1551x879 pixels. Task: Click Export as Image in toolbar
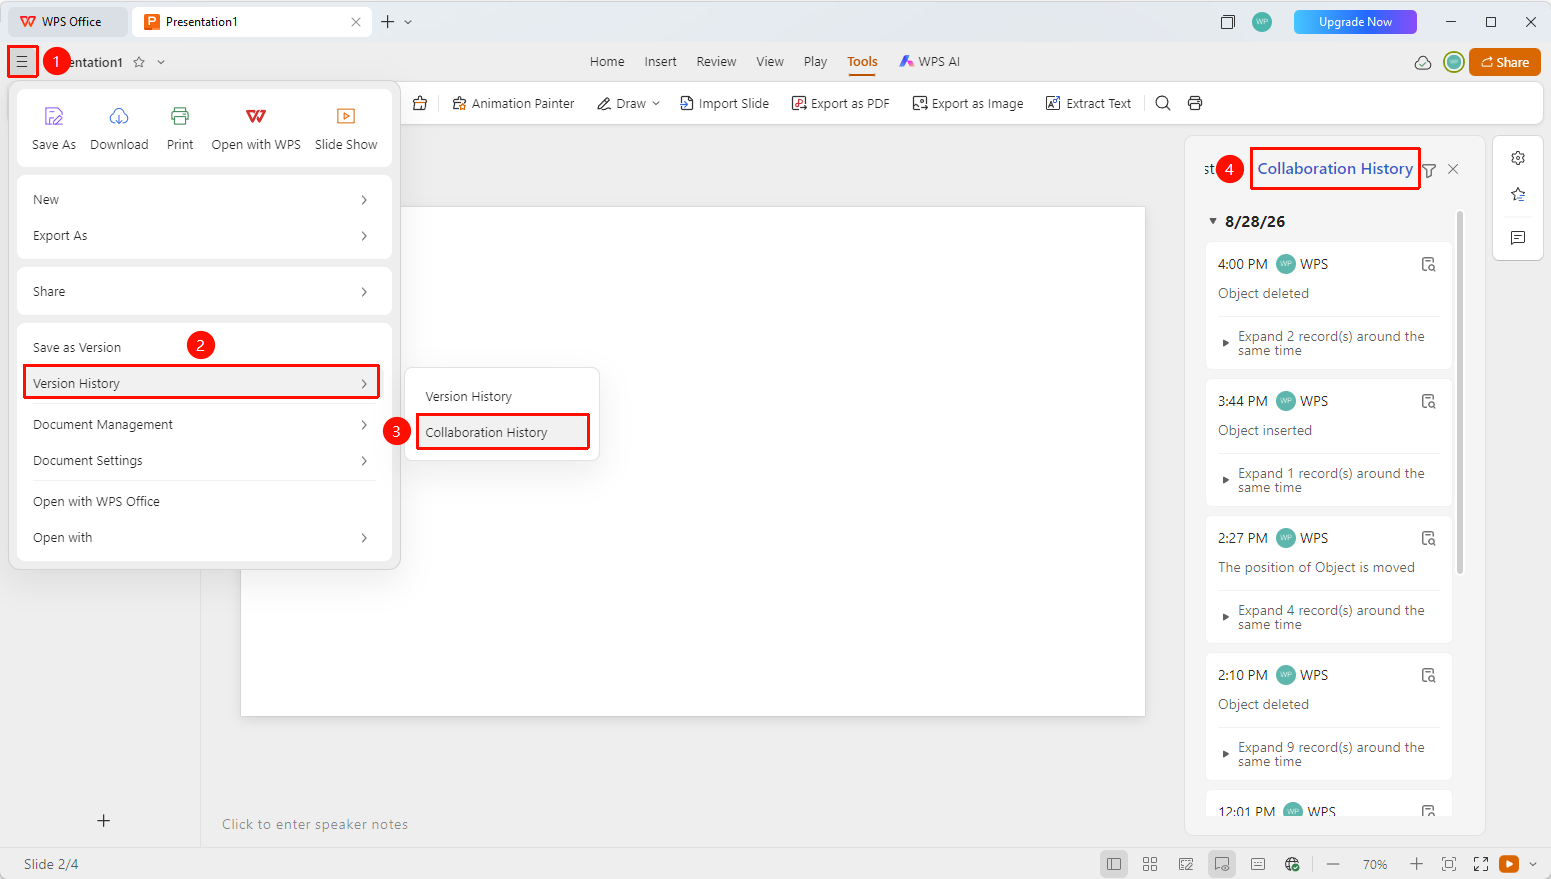tap(968, 103)
